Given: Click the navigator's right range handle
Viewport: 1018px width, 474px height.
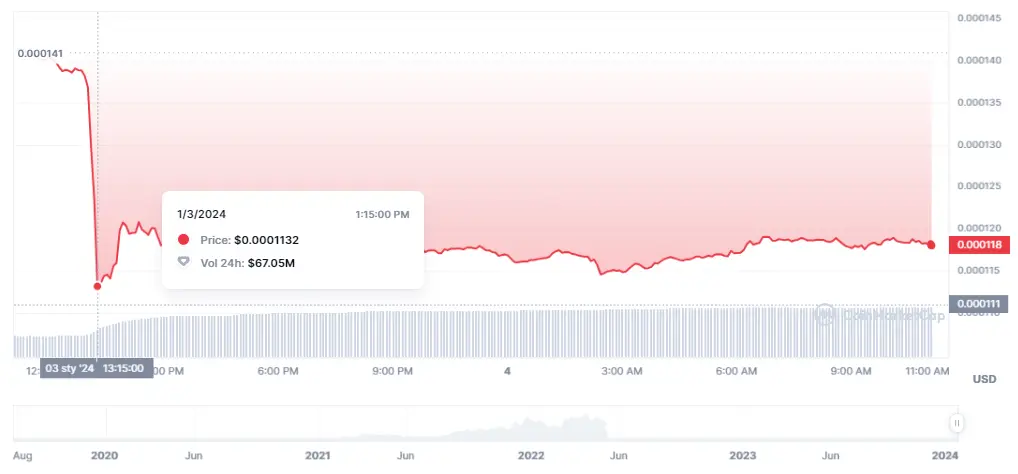Looking at the screenshot, I should (x=957, y=423).
